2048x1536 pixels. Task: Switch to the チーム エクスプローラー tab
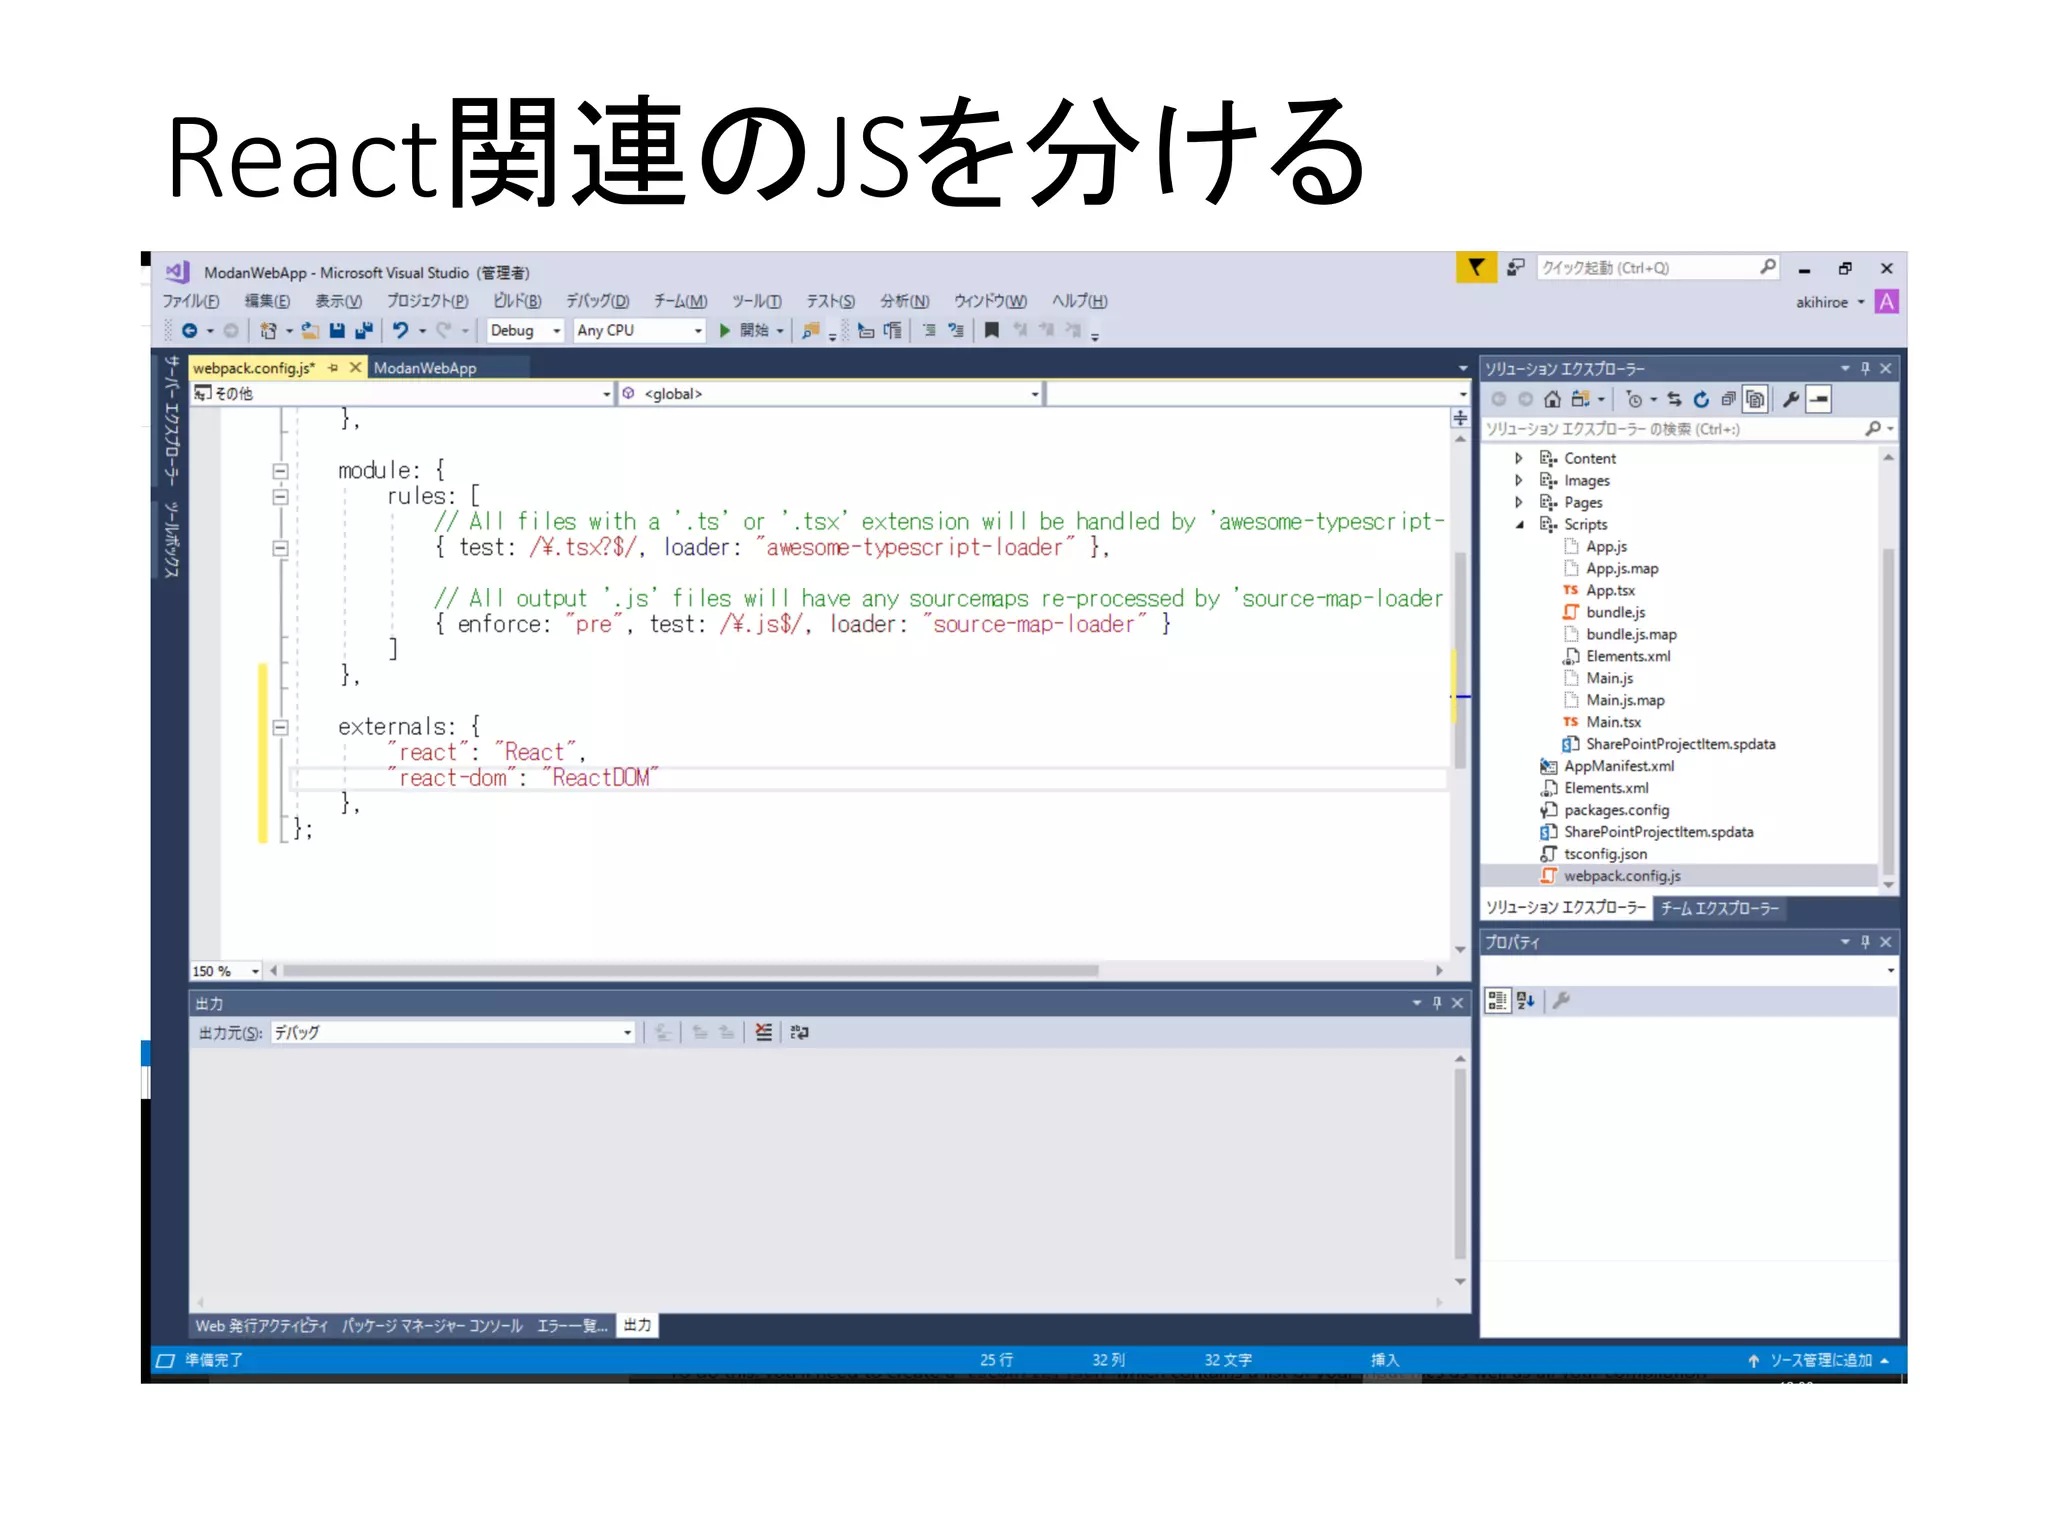click(x=1719, y=908)
